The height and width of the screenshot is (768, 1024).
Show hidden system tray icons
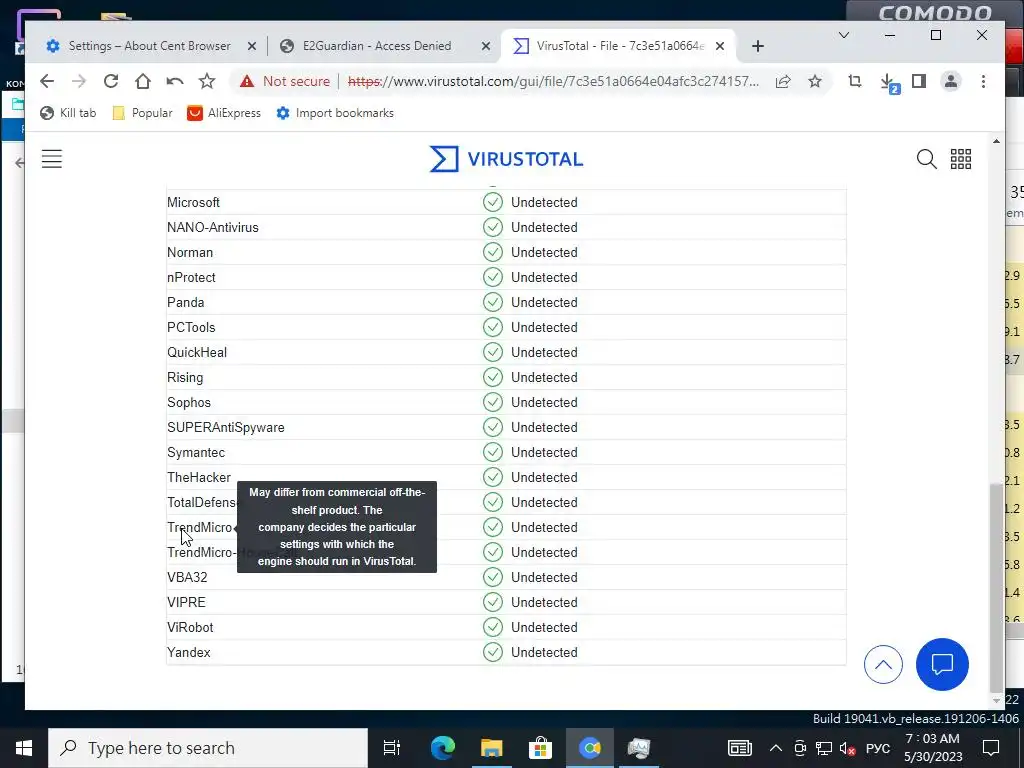(x=776, y=748)
